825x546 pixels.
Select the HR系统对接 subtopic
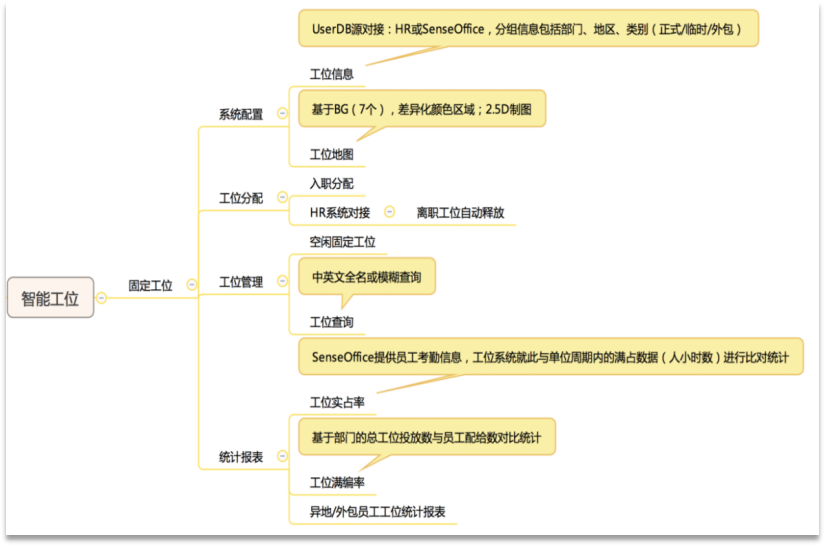point(340,213)
